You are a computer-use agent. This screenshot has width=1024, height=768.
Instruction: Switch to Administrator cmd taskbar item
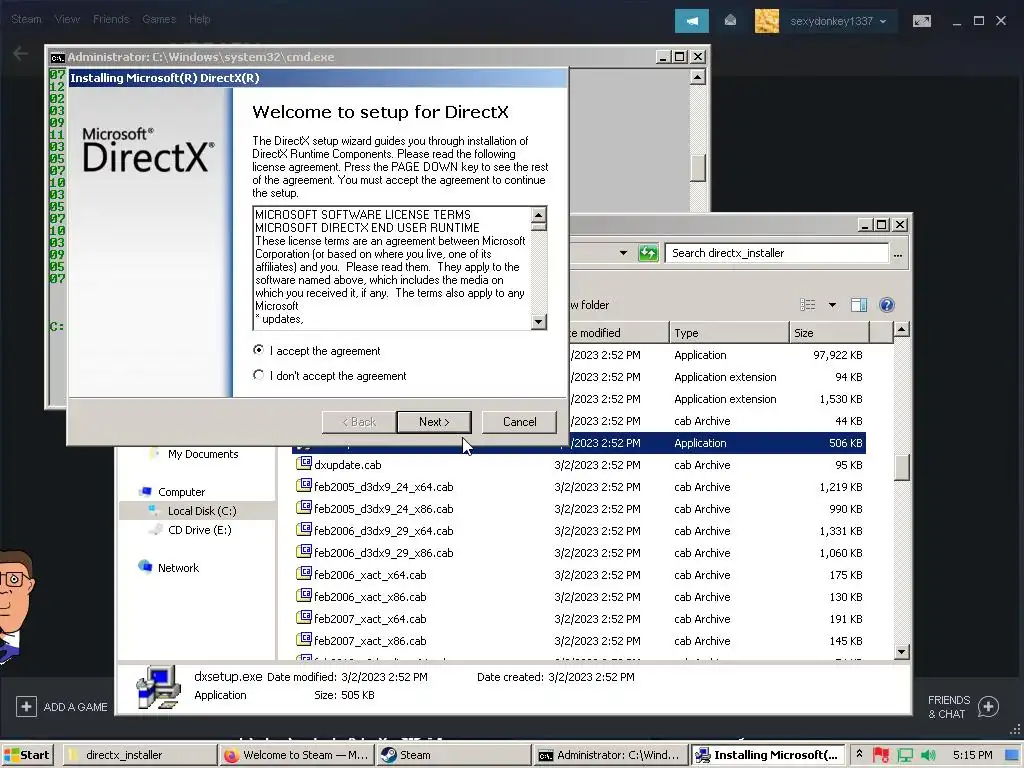point(611,755)
